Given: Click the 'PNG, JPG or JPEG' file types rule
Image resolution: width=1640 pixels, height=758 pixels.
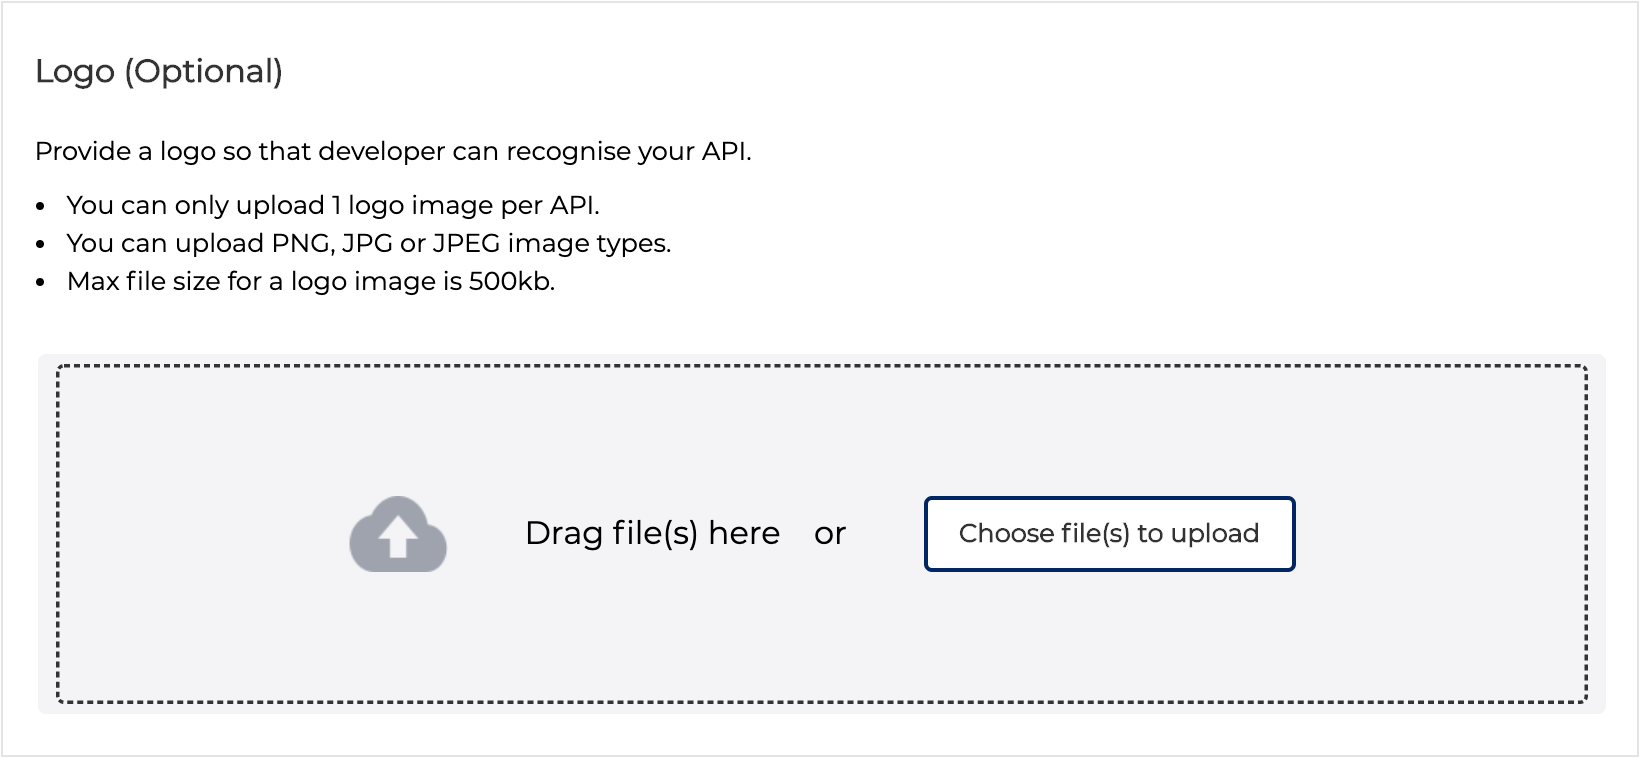Looking at the screenshot, I should click(x=369, y=243).
